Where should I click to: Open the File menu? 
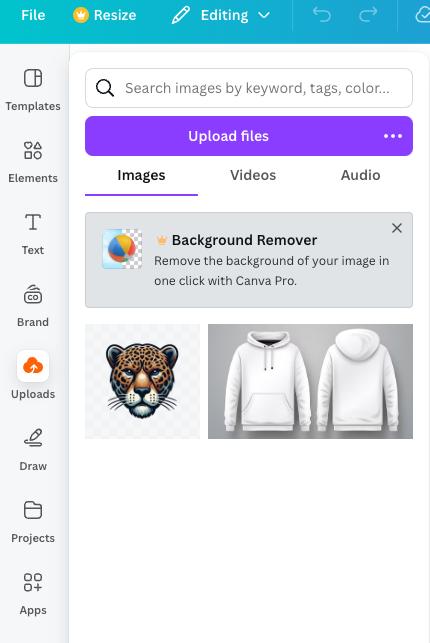[33, 15]
